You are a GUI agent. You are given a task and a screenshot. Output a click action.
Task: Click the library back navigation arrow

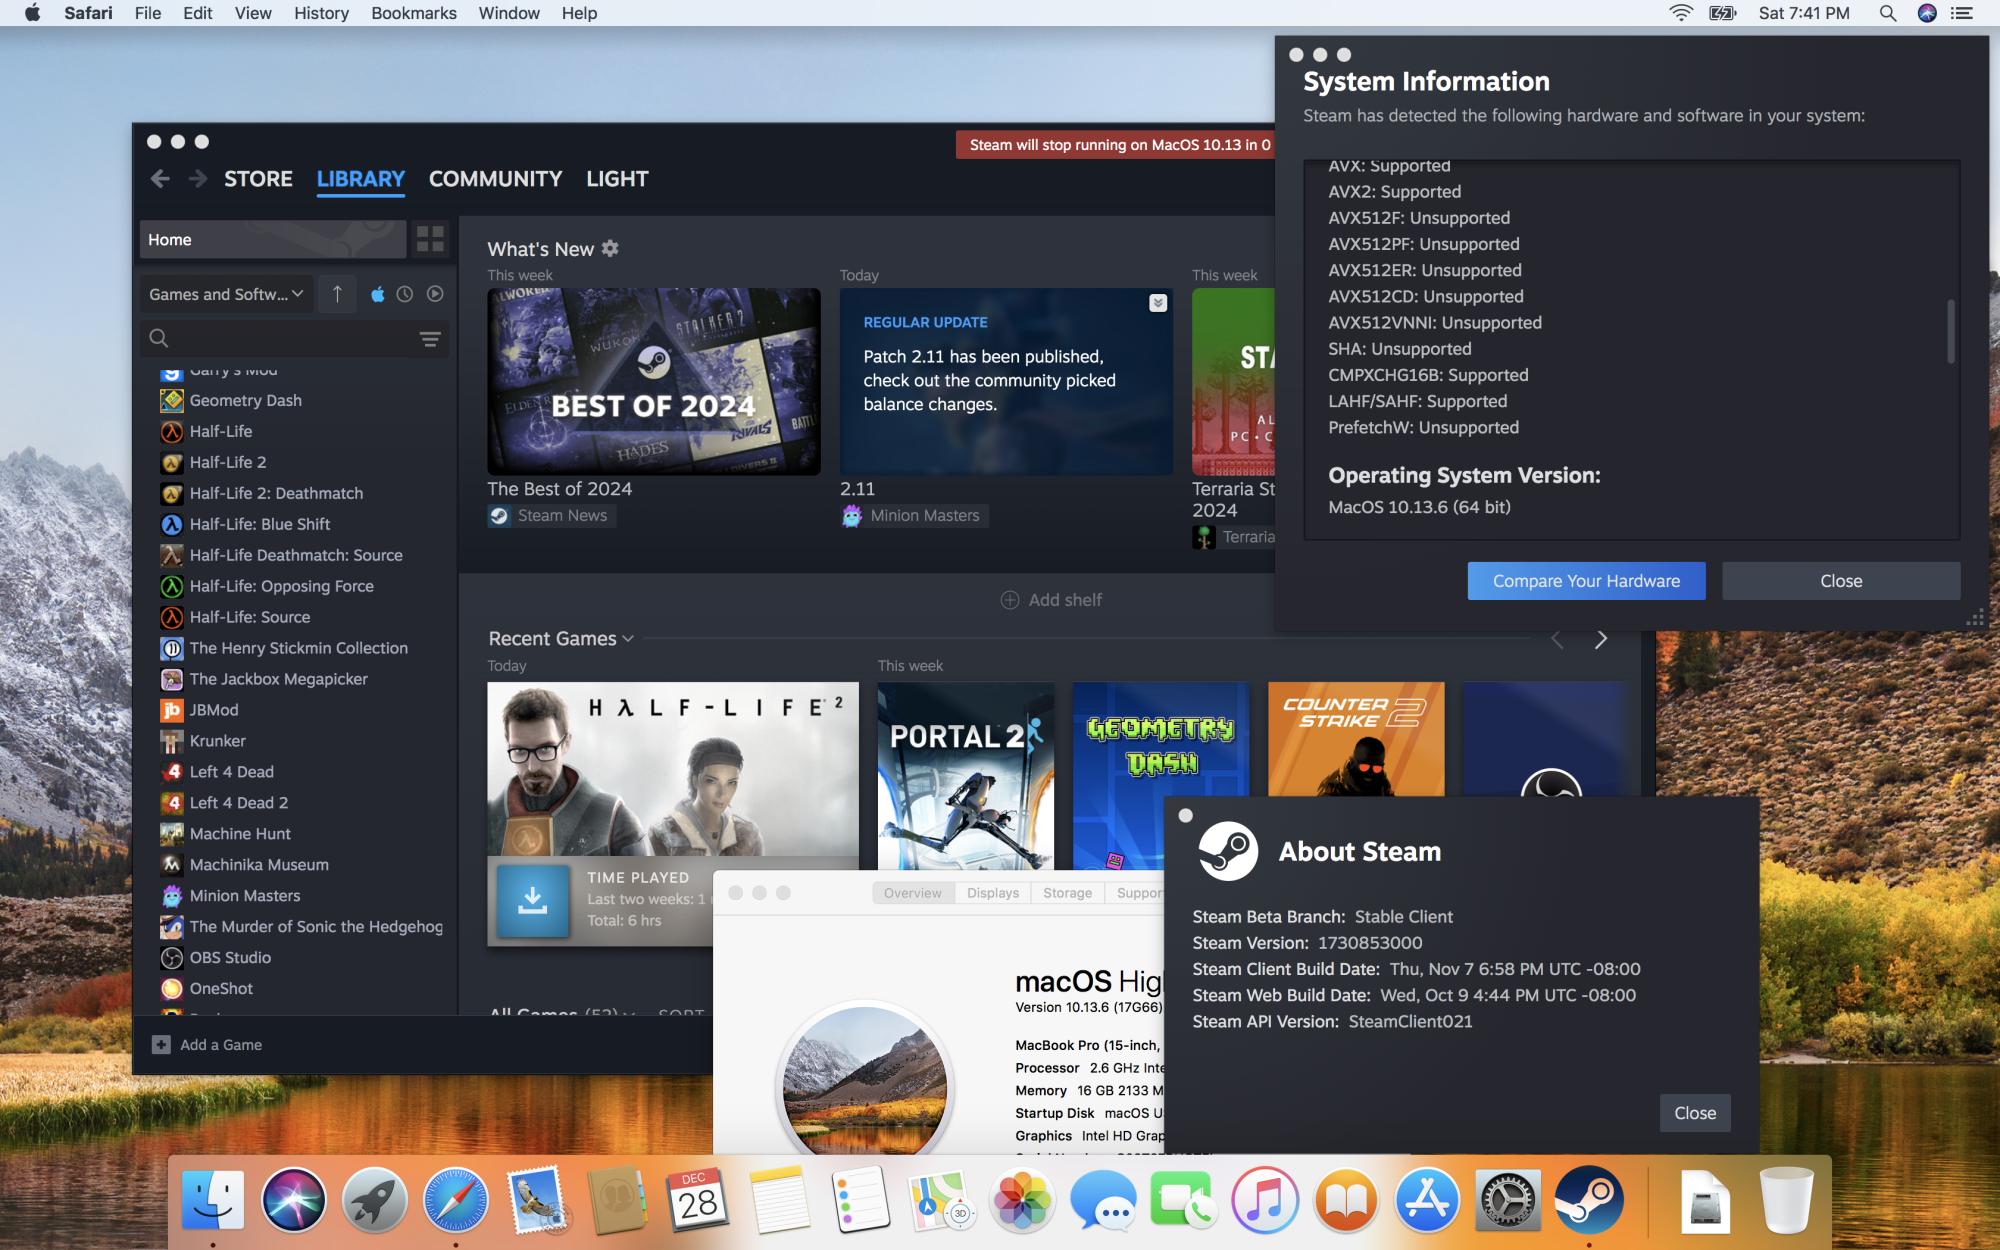pos(160,179)
